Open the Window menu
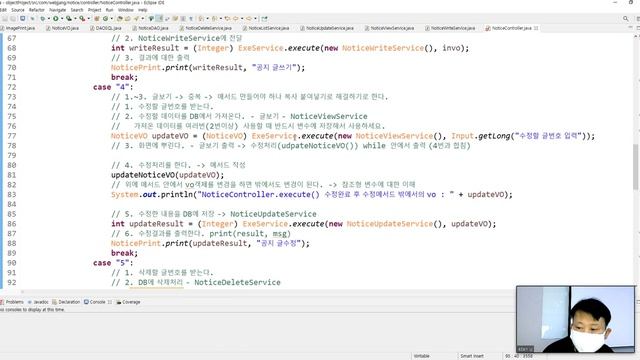The width and height of the screenshot is (640, 360). 126,10
